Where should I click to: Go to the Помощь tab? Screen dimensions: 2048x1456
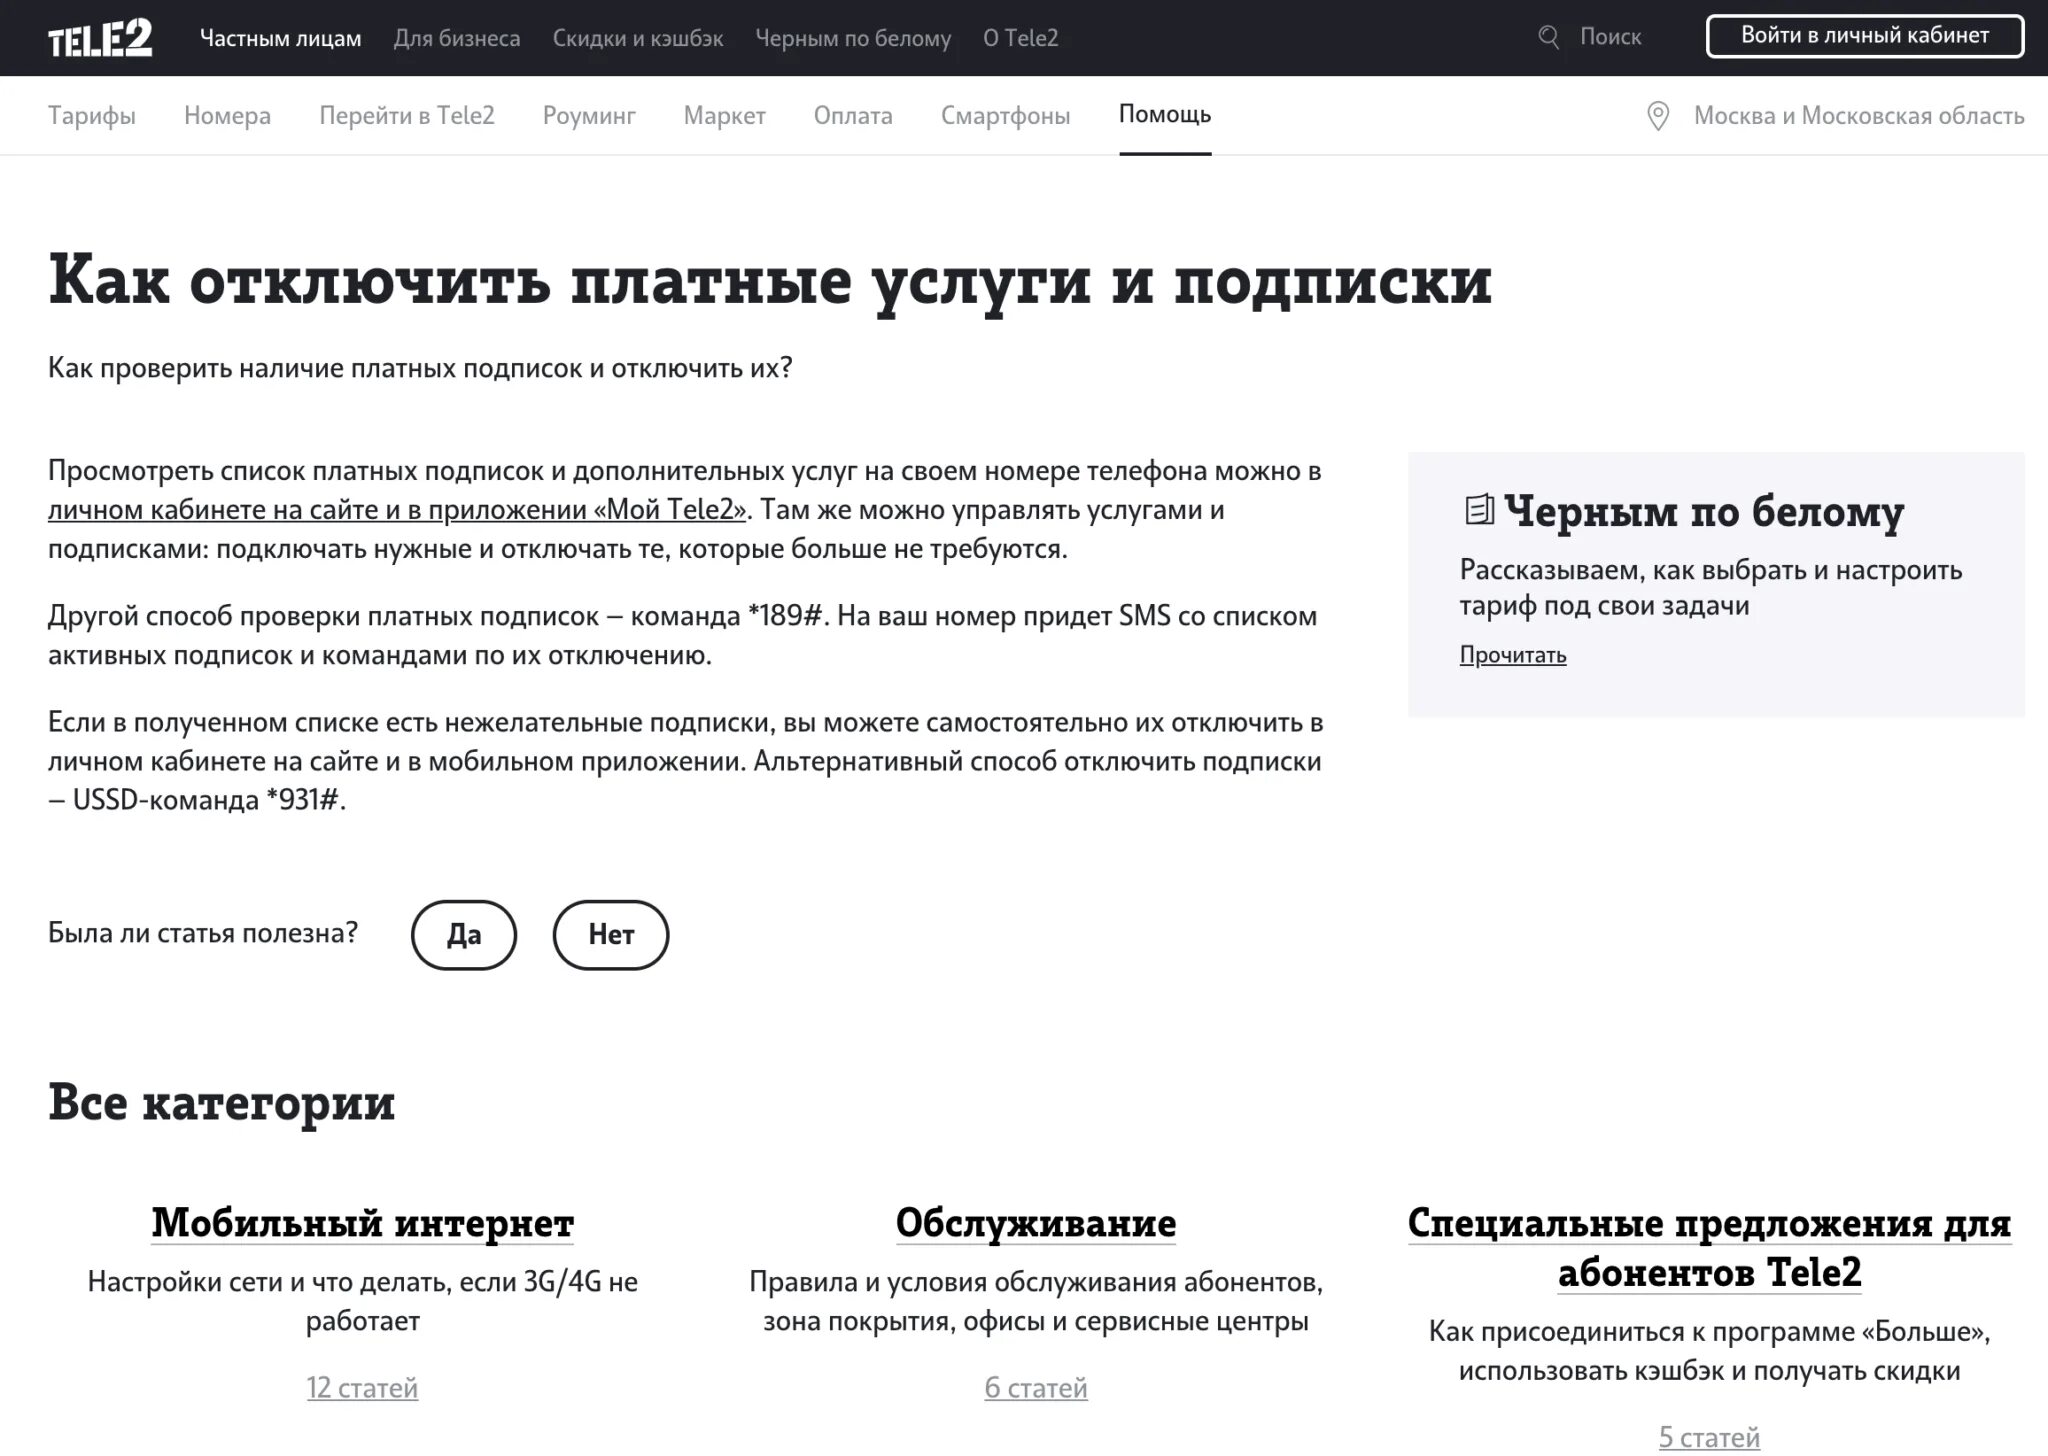(x=1165, y=115)
